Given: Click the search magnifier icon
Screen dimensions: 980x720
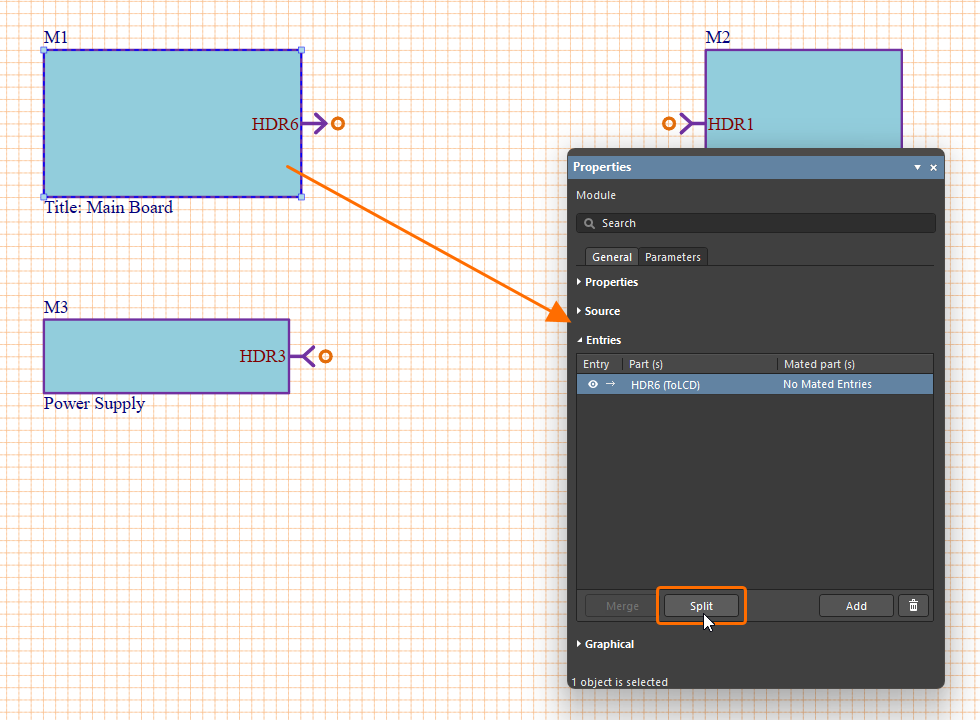Looking at the screenshot, I should pos(589,223).
